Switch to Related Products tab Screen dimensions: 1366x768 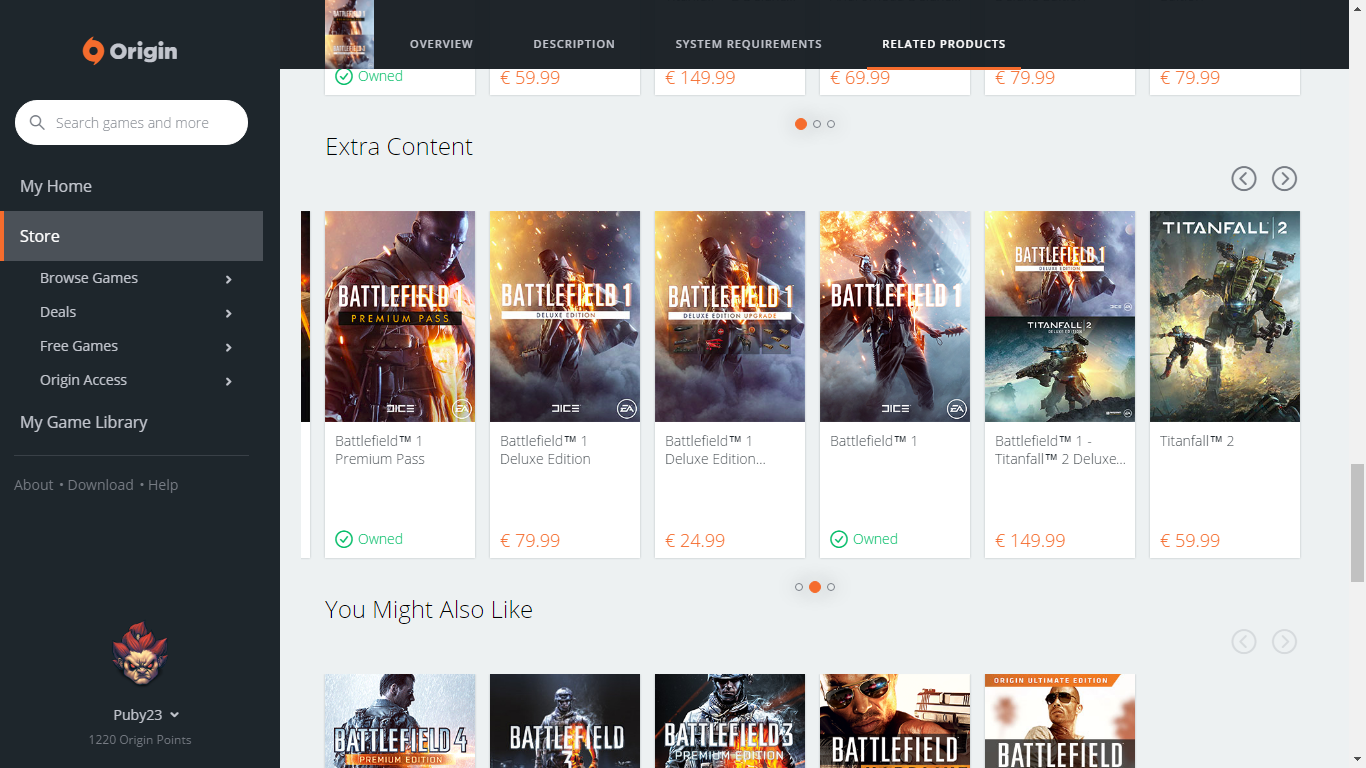[x=944, y=44]
